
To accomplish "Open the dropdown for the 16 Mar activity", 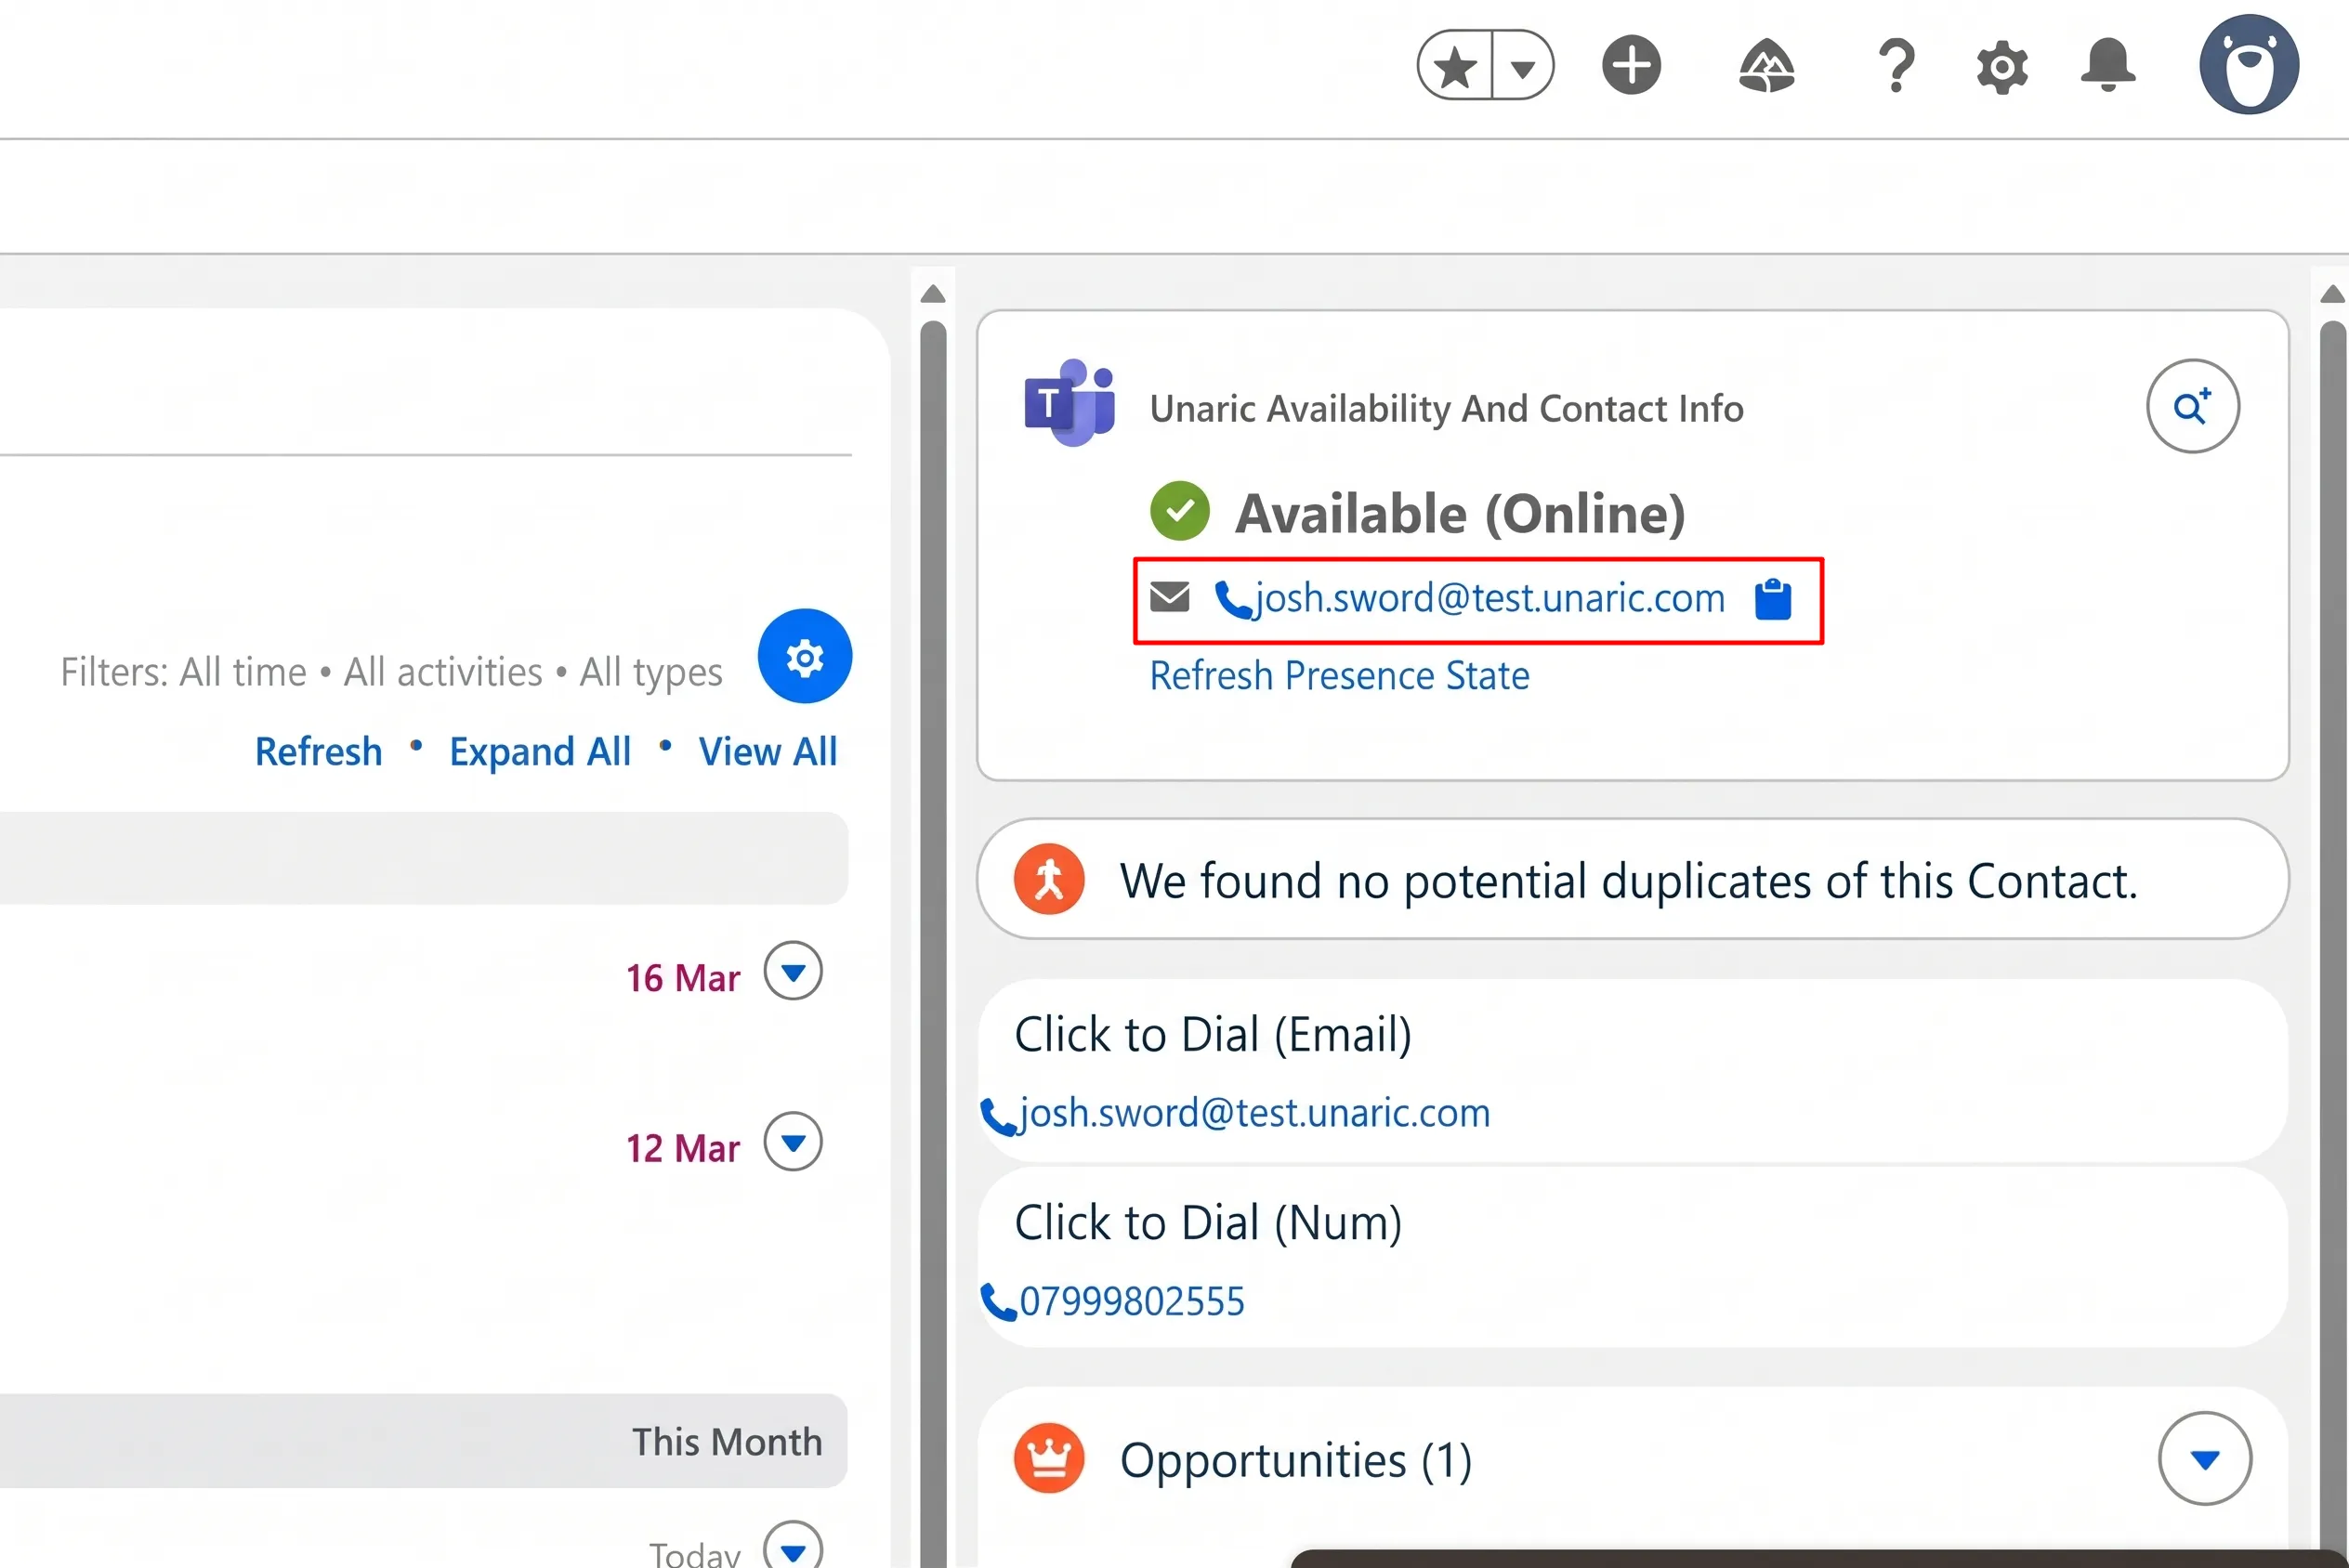I will pyautogui.click(x=793, y=971).
